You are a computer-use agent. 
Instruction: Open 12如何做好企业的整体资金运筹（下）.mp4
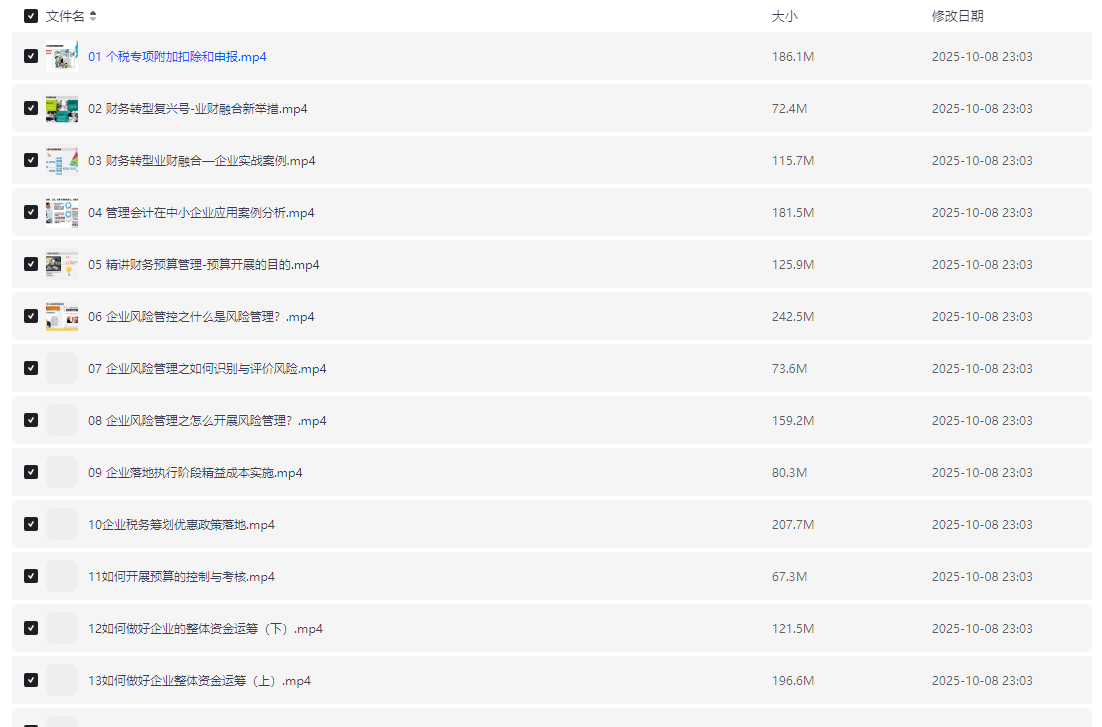(205, 629)
